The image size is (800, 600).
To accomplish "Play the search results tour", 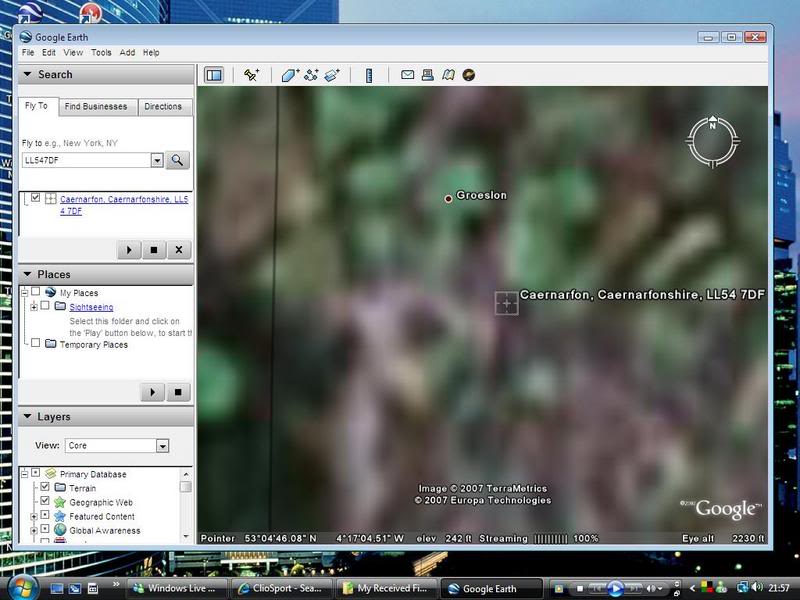I will tap(129, 250).
